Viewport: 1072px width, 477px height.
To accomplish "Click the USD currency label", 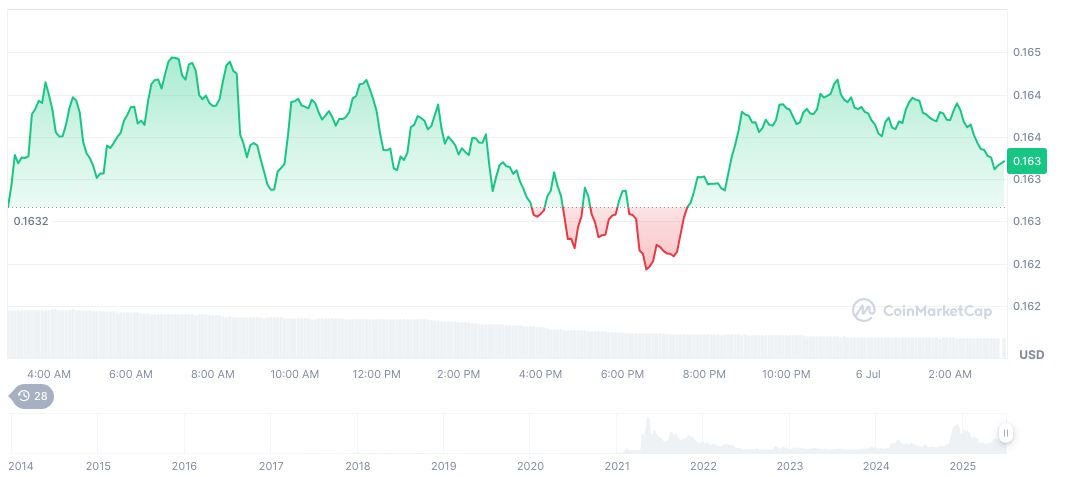I will pyautogui.click(x=1031, y=355).
